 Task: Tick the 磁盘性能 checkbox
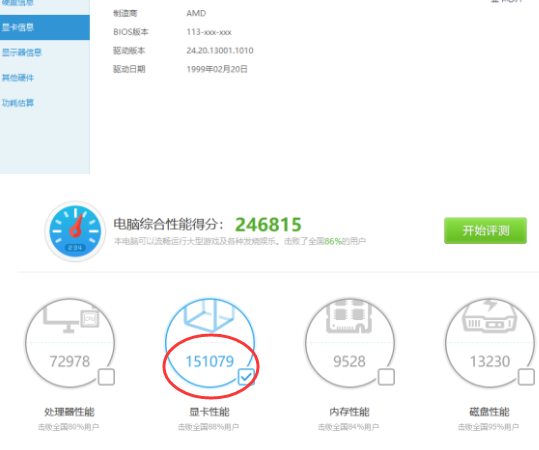click(x=526, y=377)
